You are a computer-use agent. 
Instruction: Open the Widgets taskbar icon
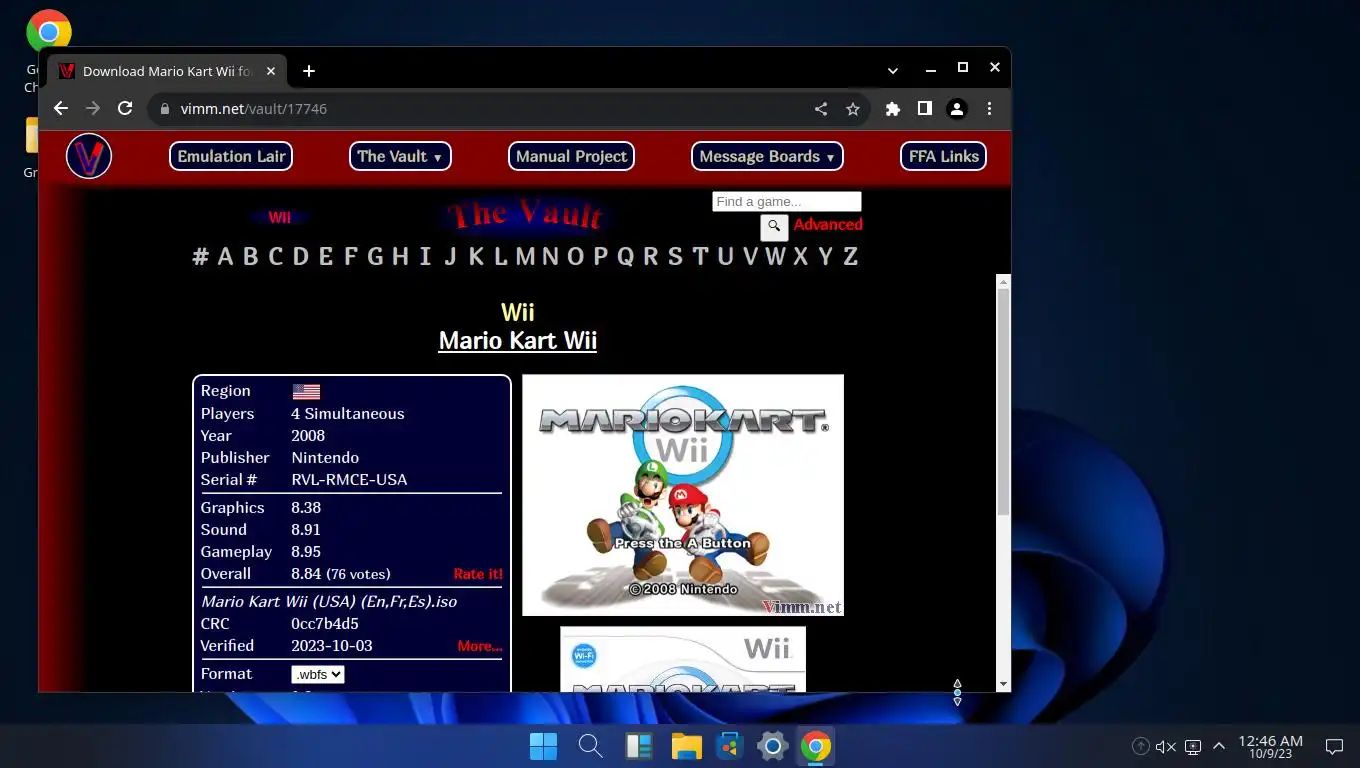coord(639,746)
